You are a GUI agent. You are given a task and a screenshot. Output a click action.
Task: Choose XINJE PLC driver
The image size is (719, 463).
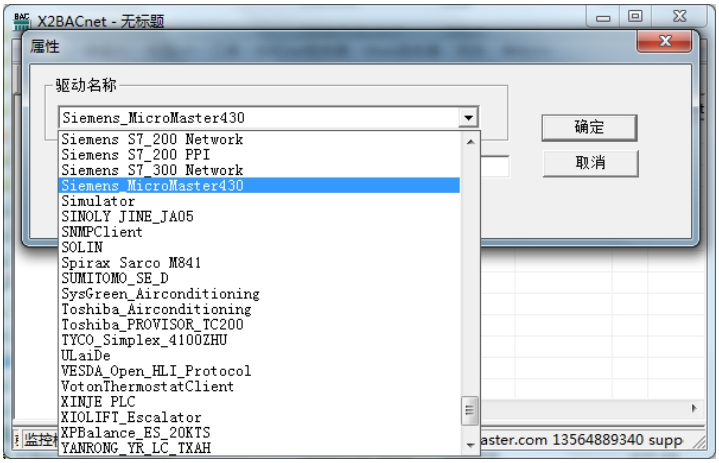pyautogui.click(x=259, y=402)
